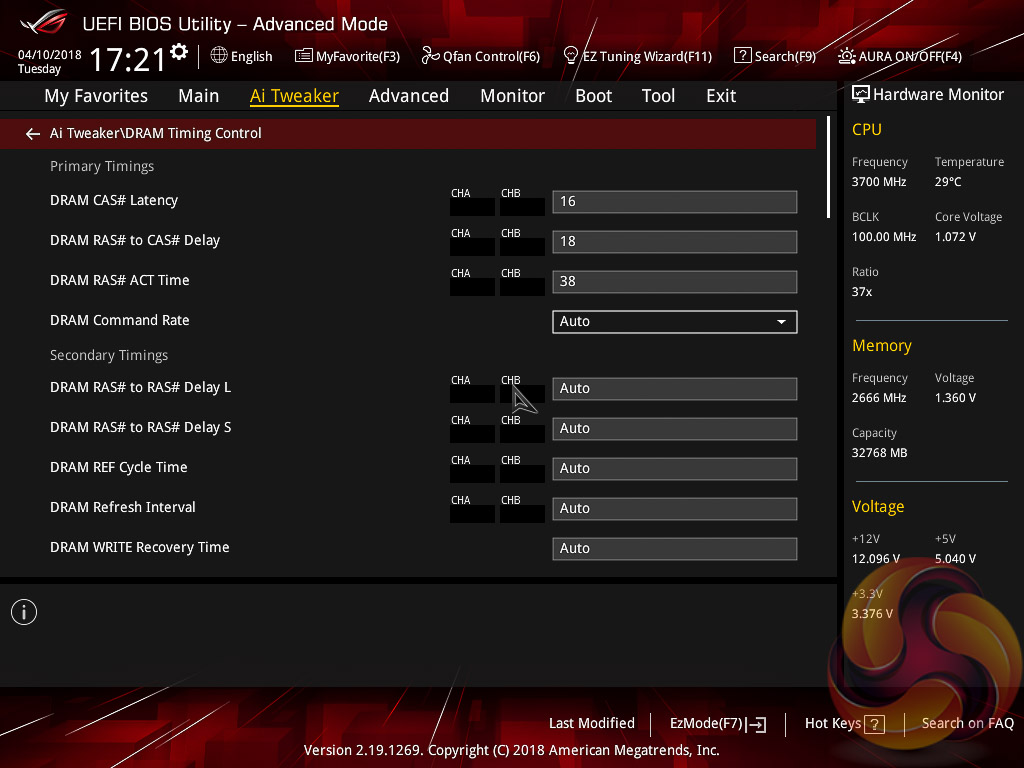Open MyFavorite list icon
The width and height of the screenshot is (1024, 768).
303,56
